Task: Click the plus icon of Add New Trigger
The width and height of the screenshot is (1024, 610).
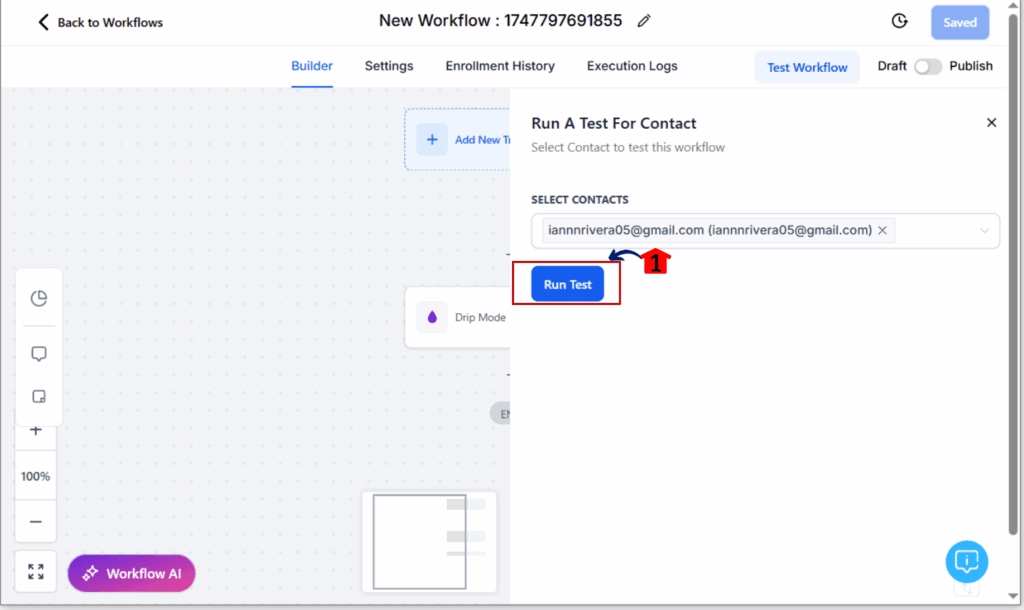Action: [432, 140]
